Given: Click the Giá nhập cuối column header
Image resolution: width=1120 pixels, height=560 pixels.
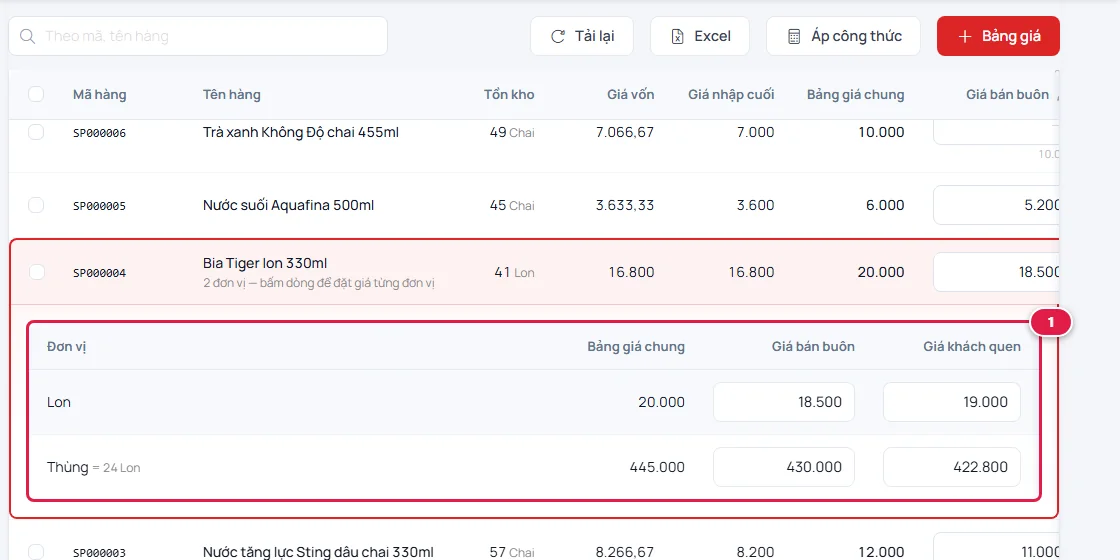Looking at the screenshot, I should tap(731, 94).
